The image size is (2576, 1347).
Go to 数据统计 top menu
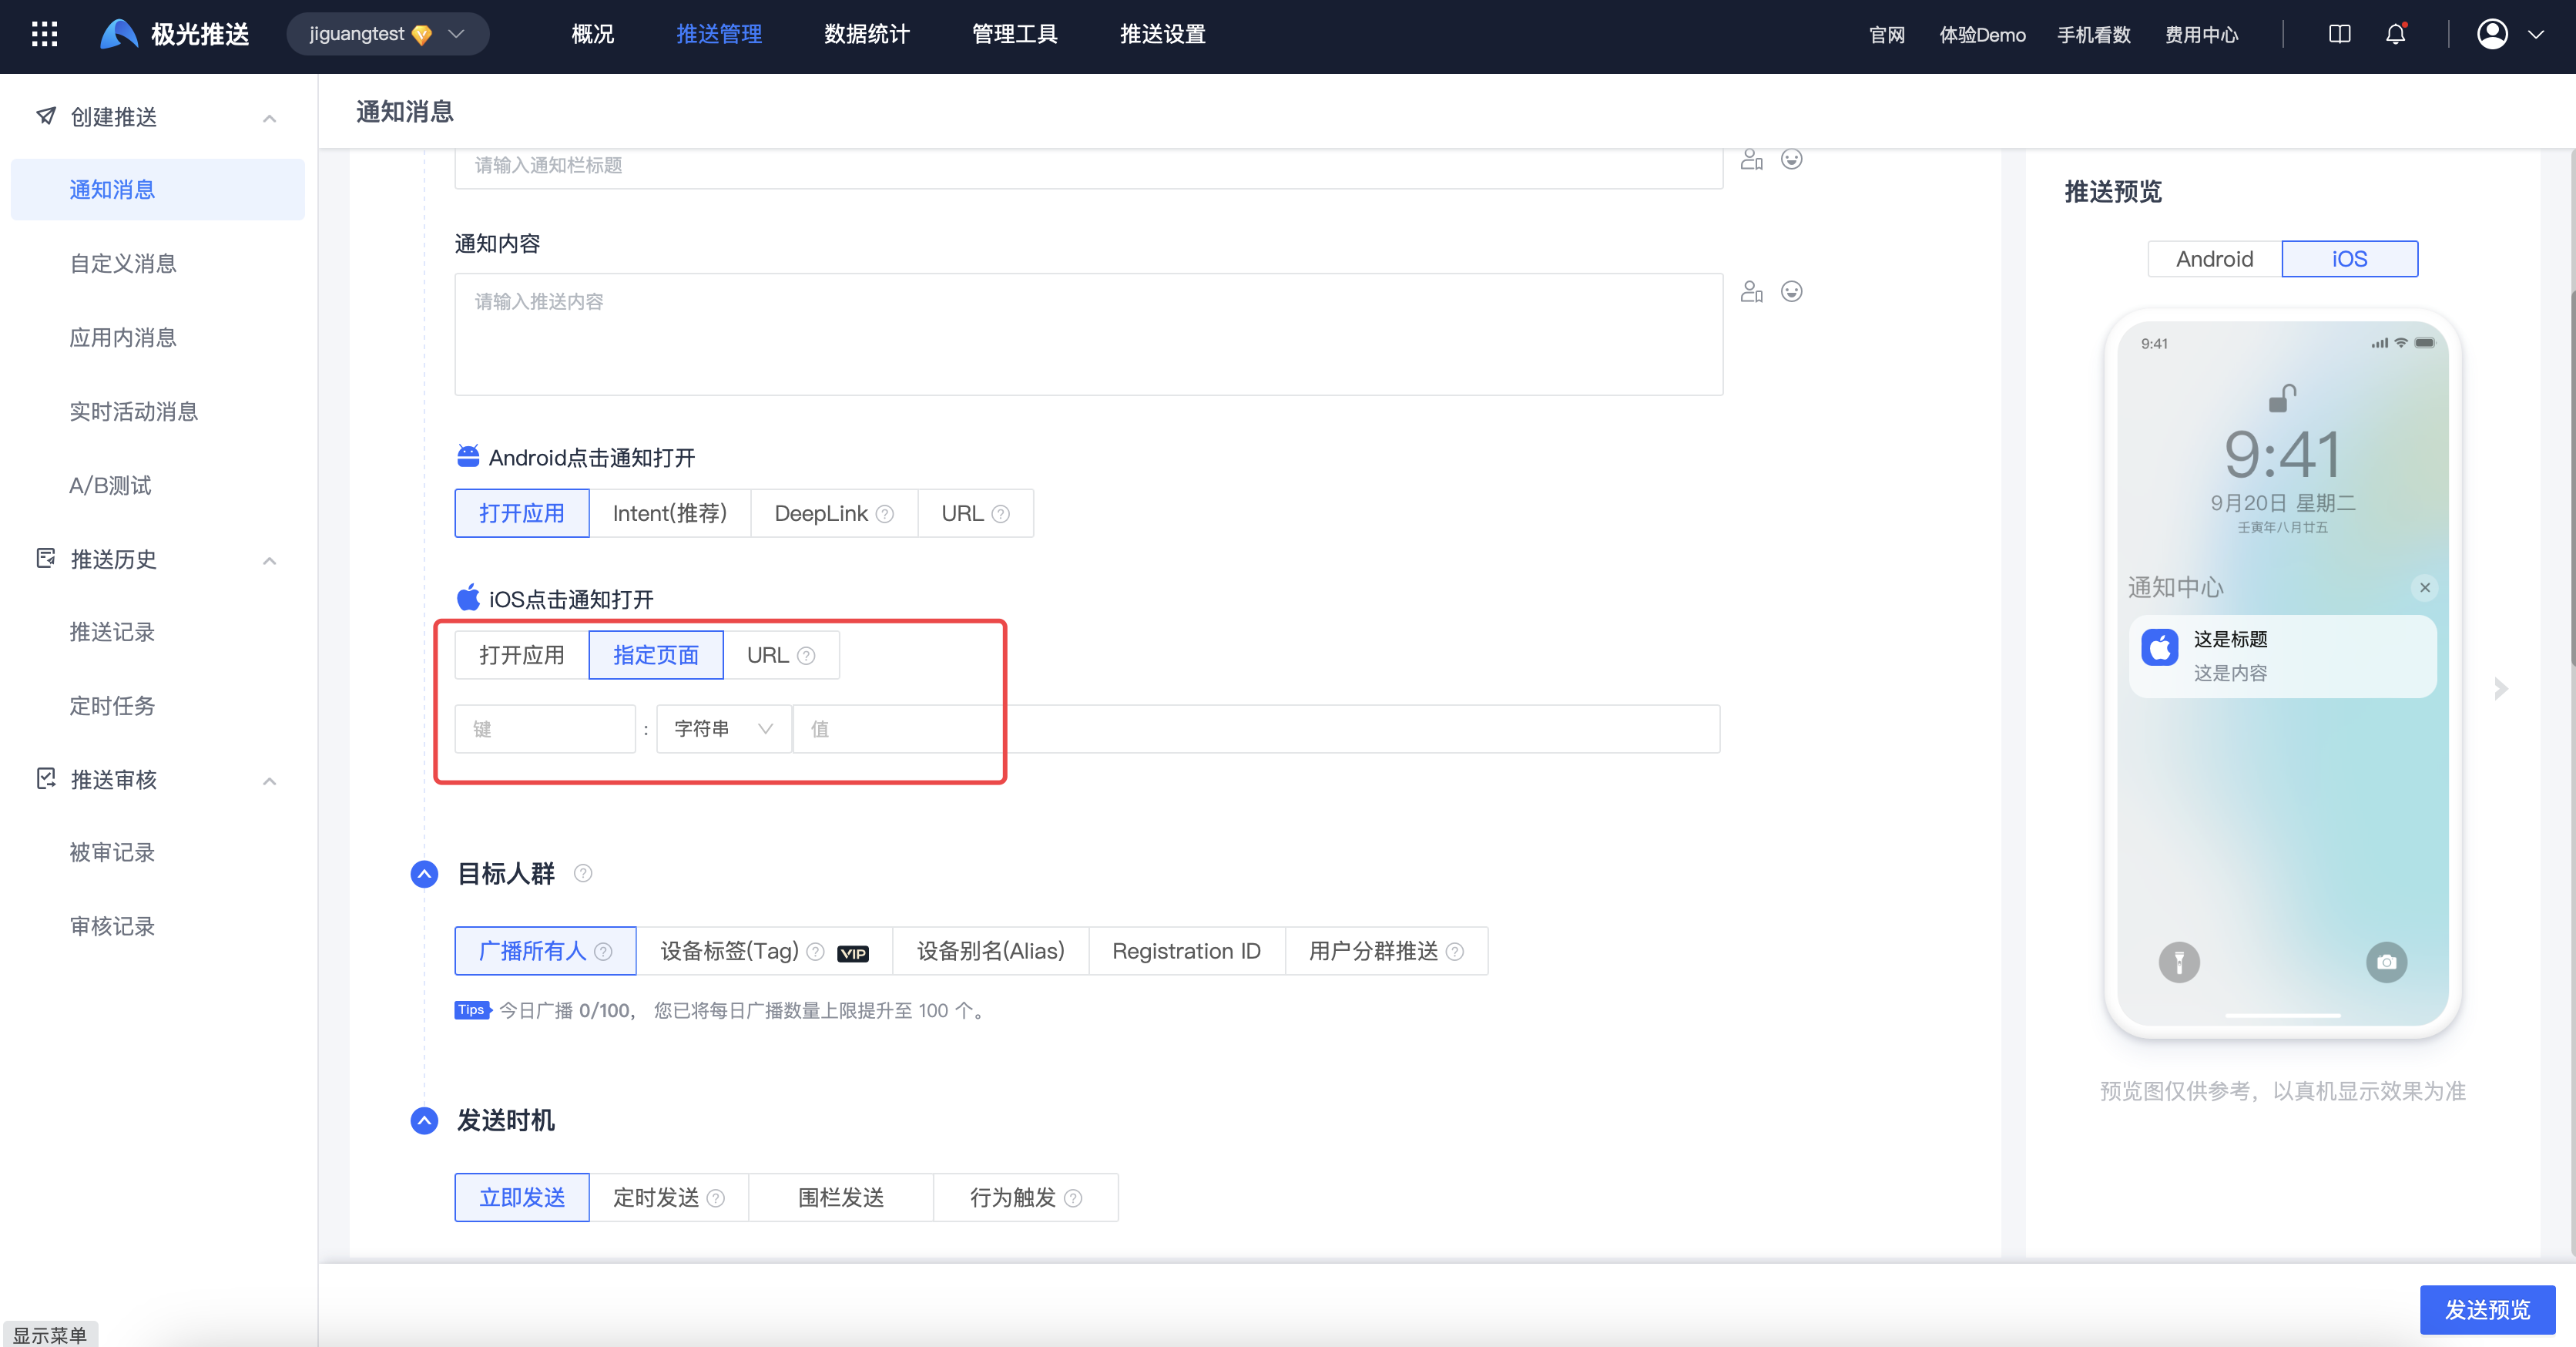(867, 34)
